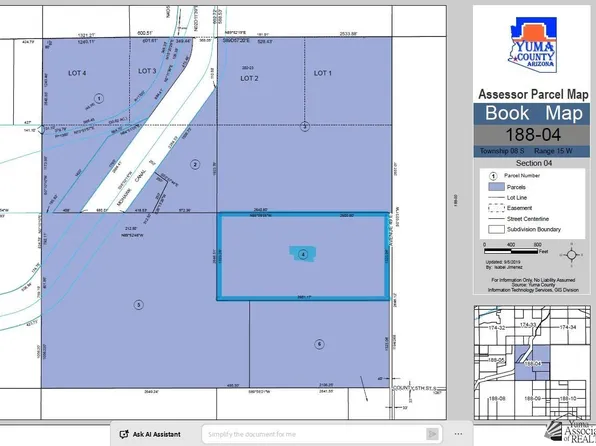Click parcel number 5 circle marker
Screen dimensions: 596x446
pos(139,305)
